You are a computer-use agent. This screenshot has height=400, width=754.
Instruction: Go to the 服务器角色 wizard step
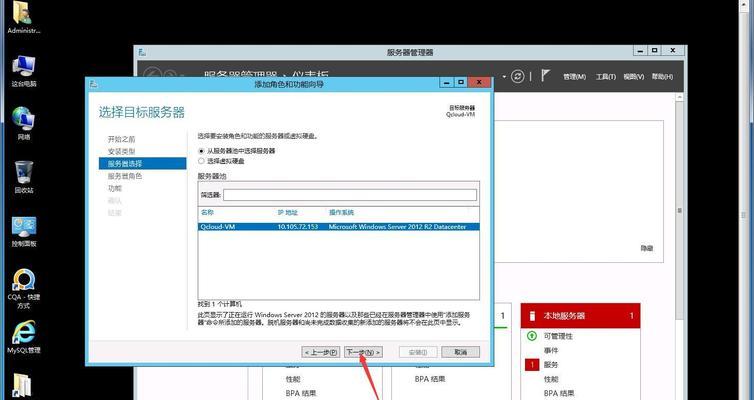(125, 176)
